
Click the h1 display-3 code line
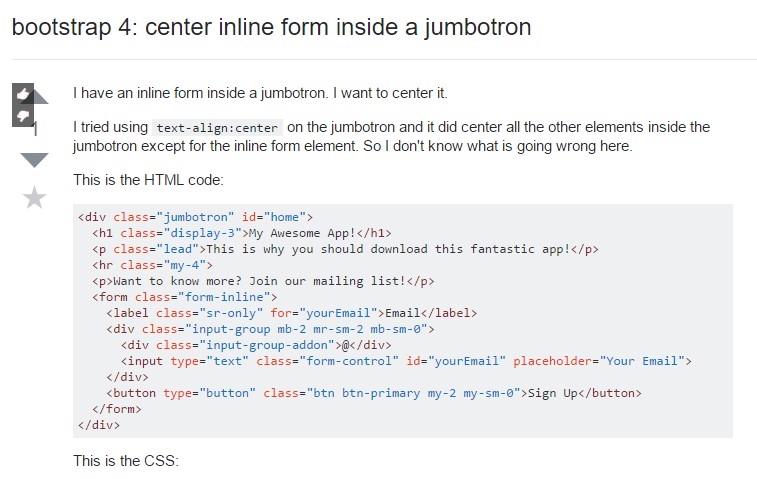[x=241, y=233]
